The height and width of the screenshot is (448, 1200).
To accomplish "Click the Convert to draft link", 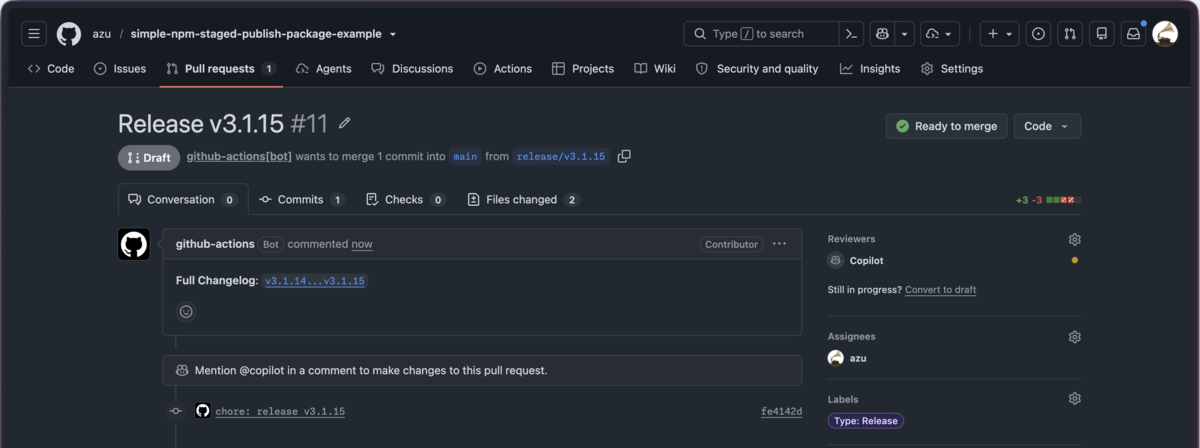I will (940, 290).
